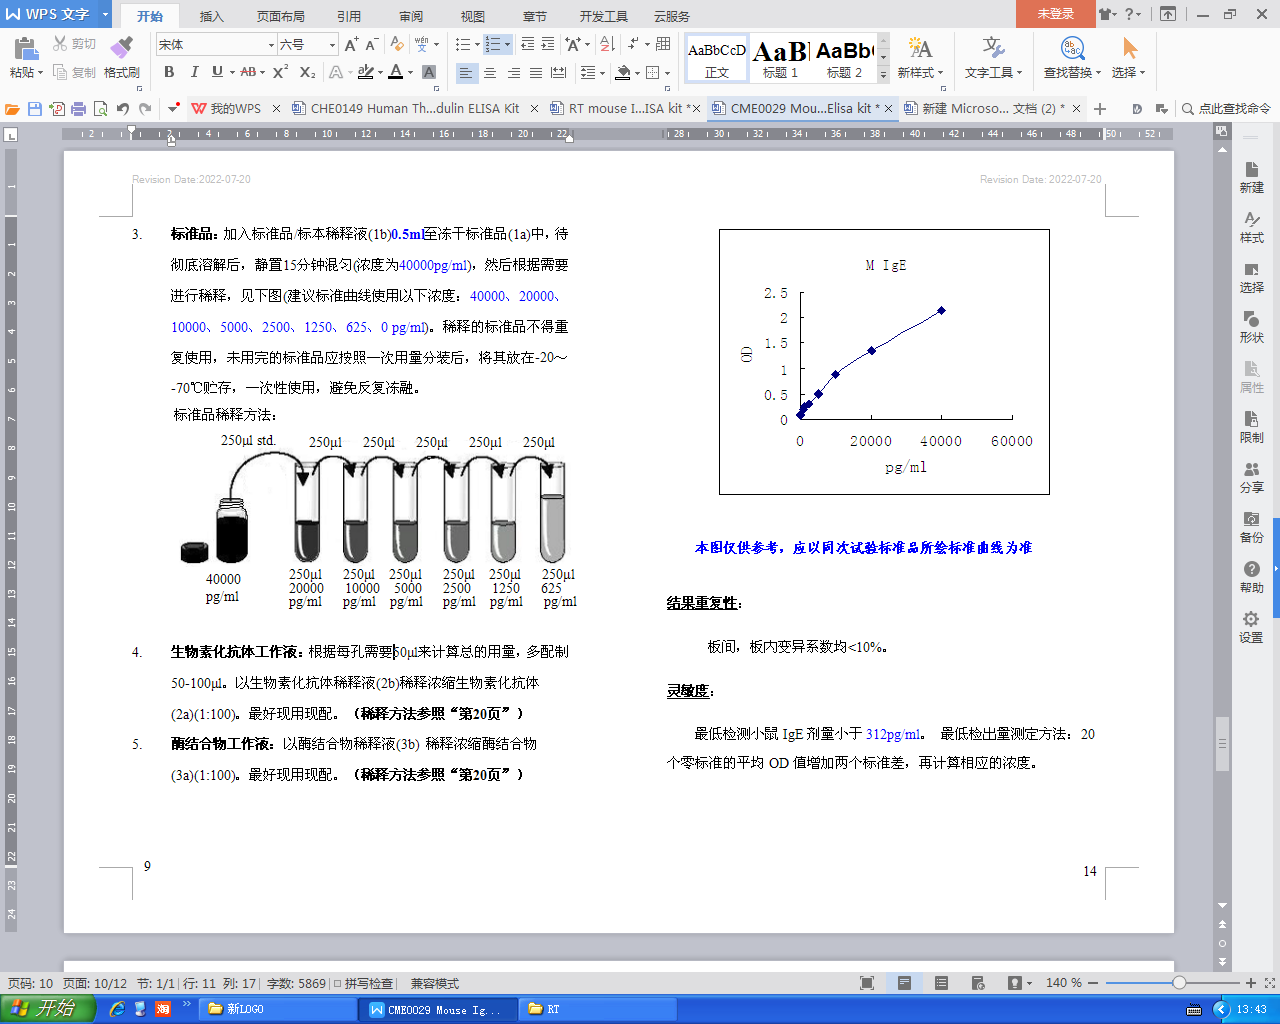Open the Share (分享) sidebar icon
Image resolution: width=1280 pixels, height=1024 pixels.
1251,477
